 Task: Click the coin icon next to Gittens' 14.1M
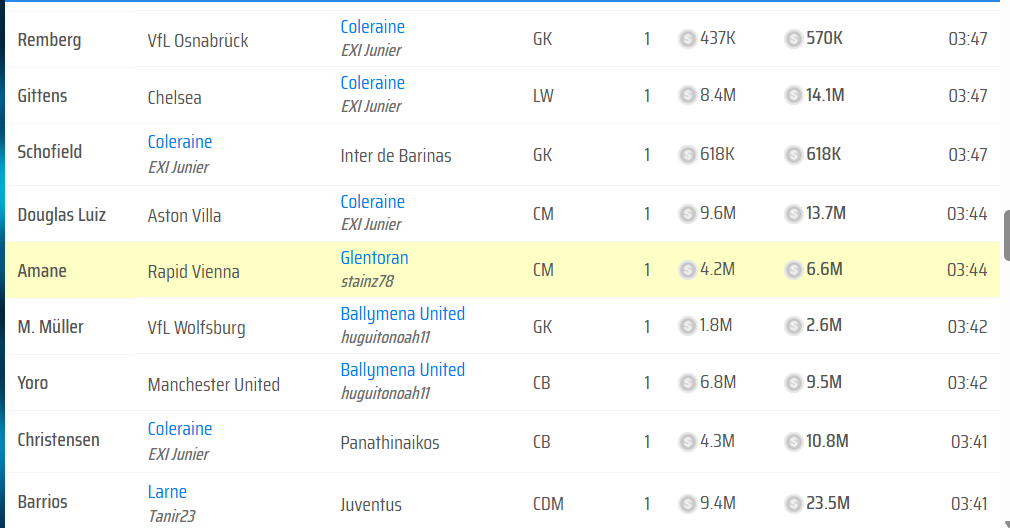(793, 95)
